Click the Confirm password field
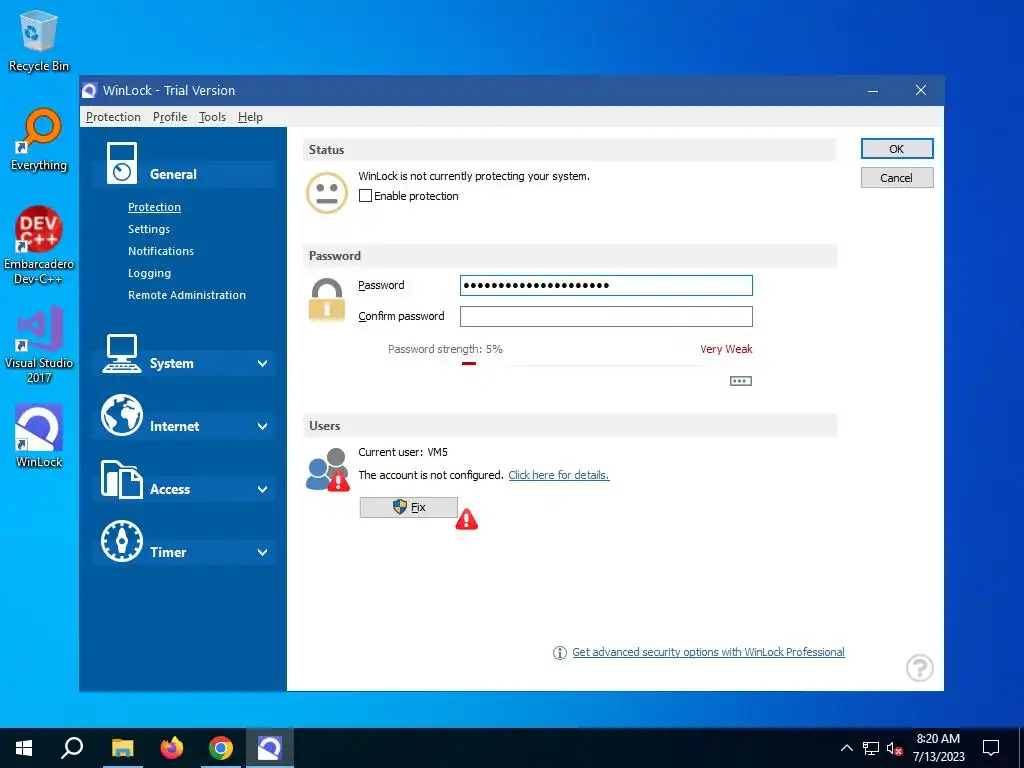Image resolution: width=1024 pixels, height=768 pixels. pyautogui.click(x=606, y=317)
